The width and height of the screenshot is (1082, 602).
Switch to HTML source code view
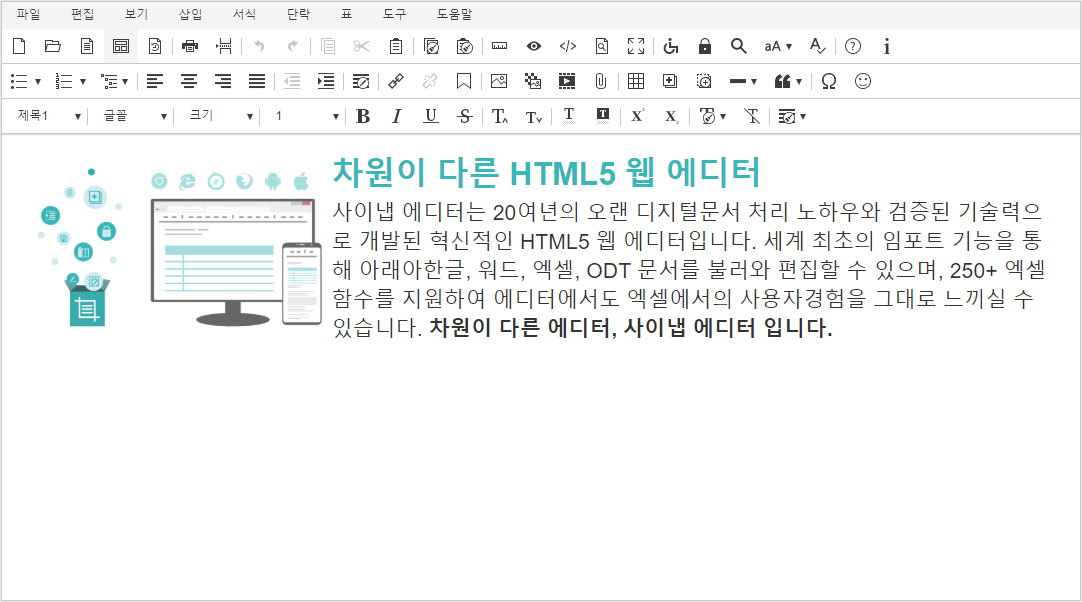pos(568,46)
